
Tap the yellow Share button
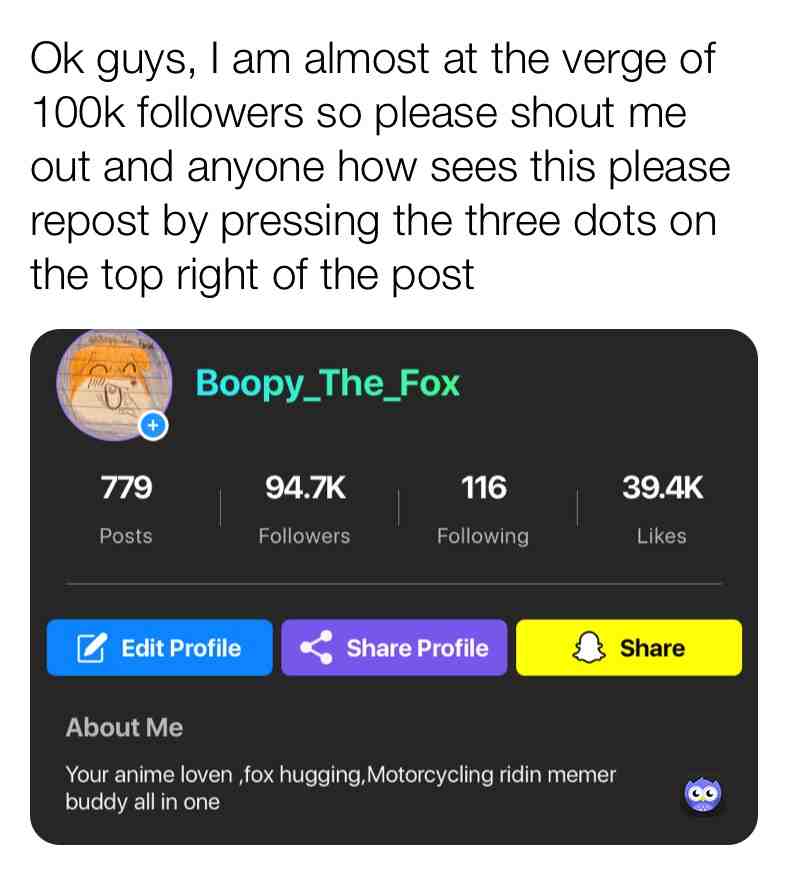point(629,648)
